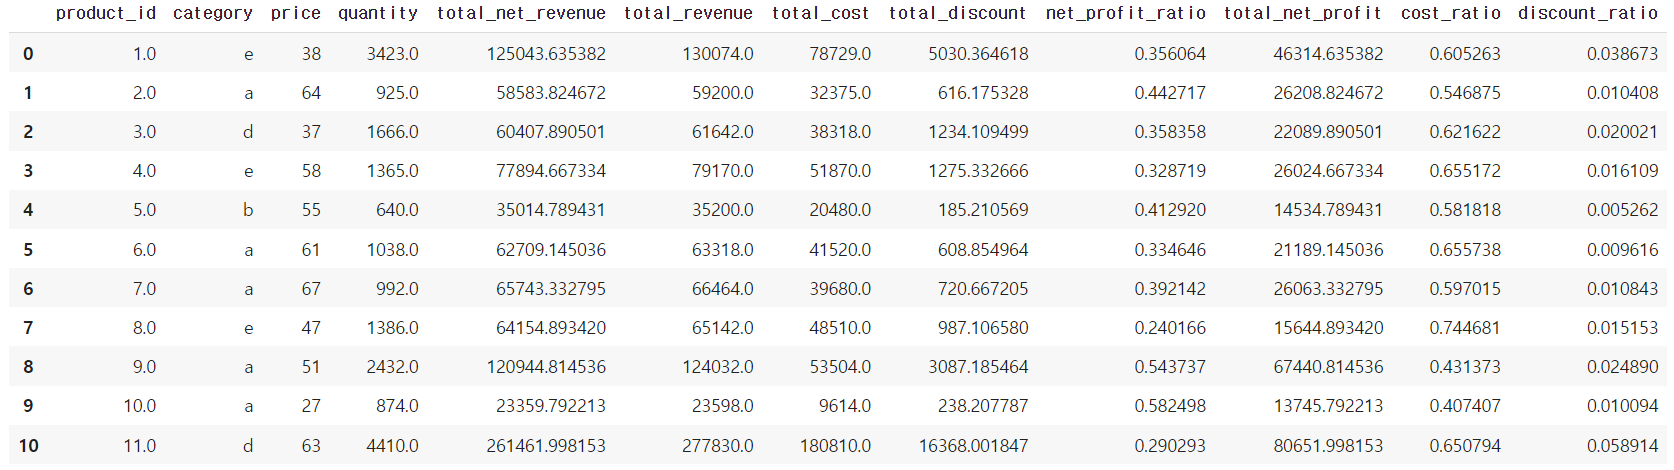Image resolution: width=1674 pixels, height=470 pixels.
Task: Click total_net_profit value 46314.635382
Action: (x=1328, y=54)
